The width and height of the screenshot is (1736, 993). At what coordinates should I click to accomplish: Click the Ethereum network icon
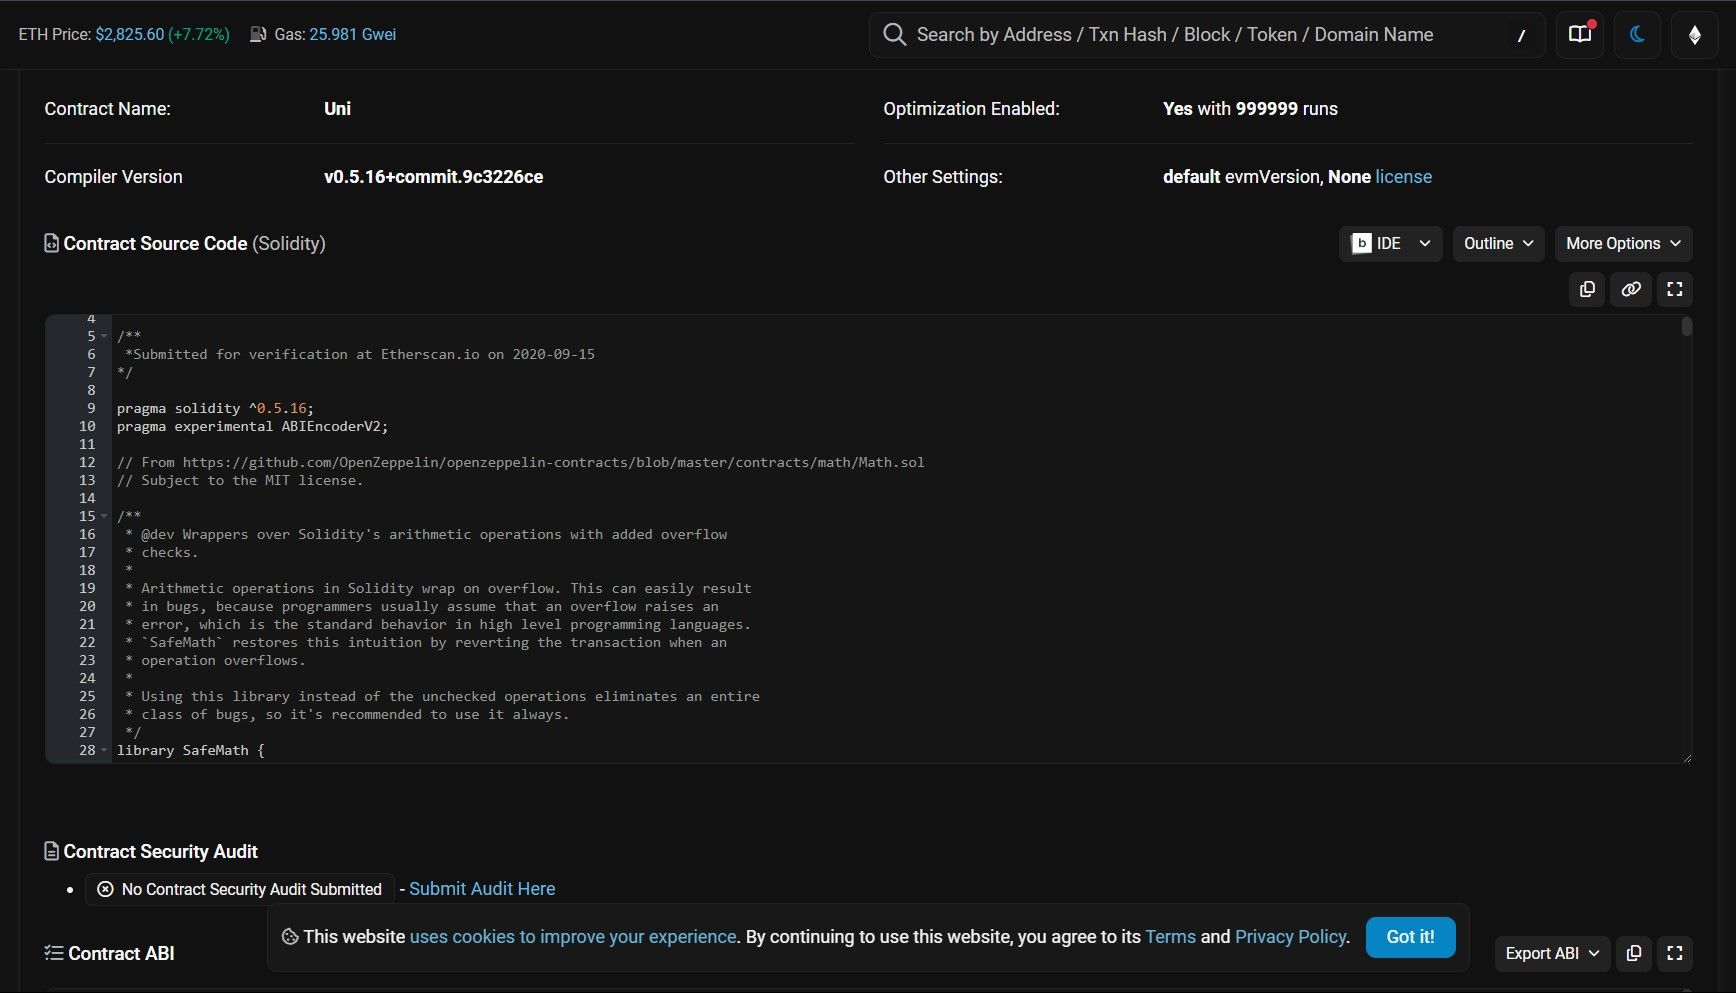(x=1694, y=35)
